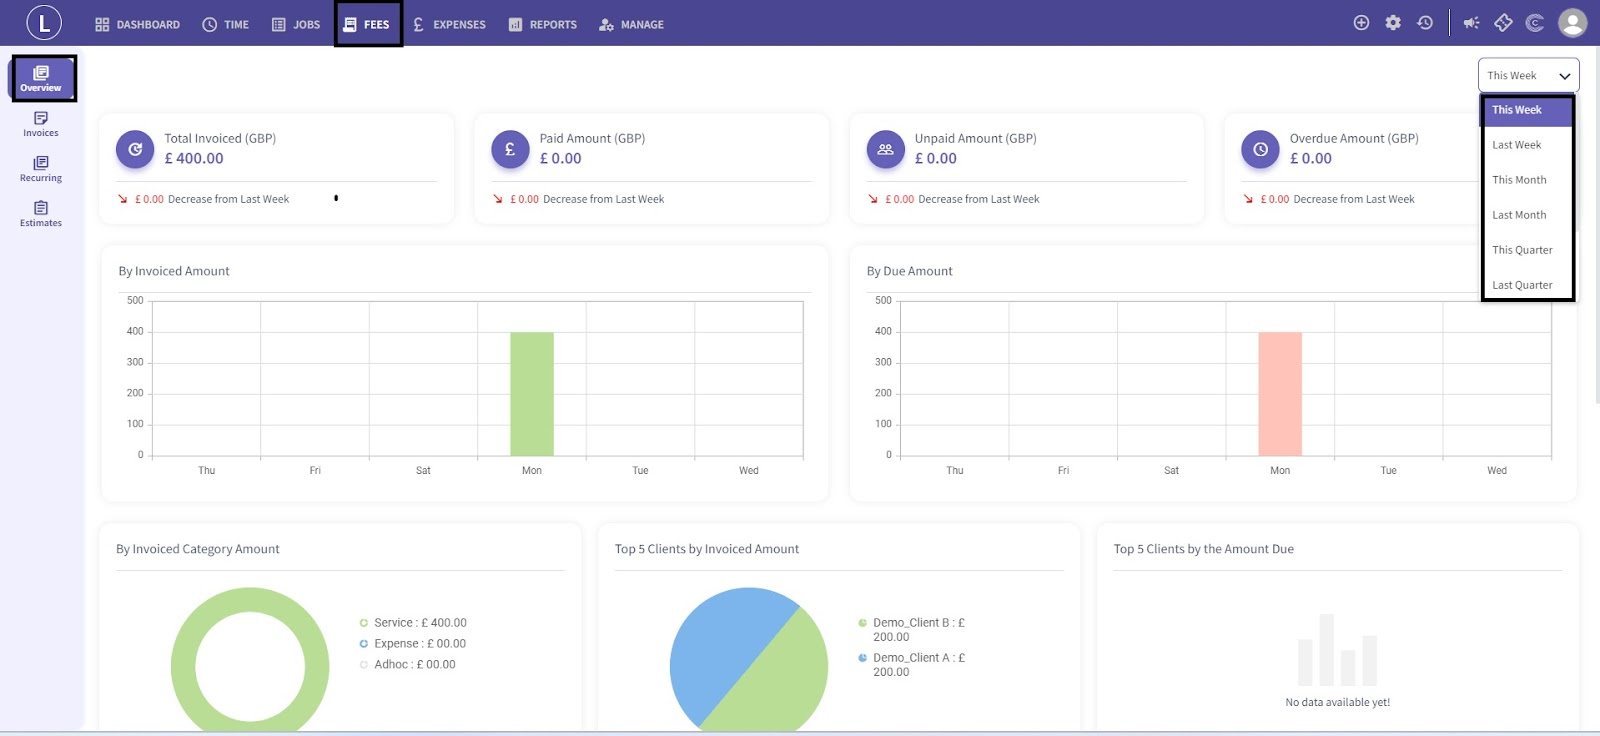Click the Overdue Amount clock icon
This screenshot has width=1600, height=736.
tap(1260, 149)
